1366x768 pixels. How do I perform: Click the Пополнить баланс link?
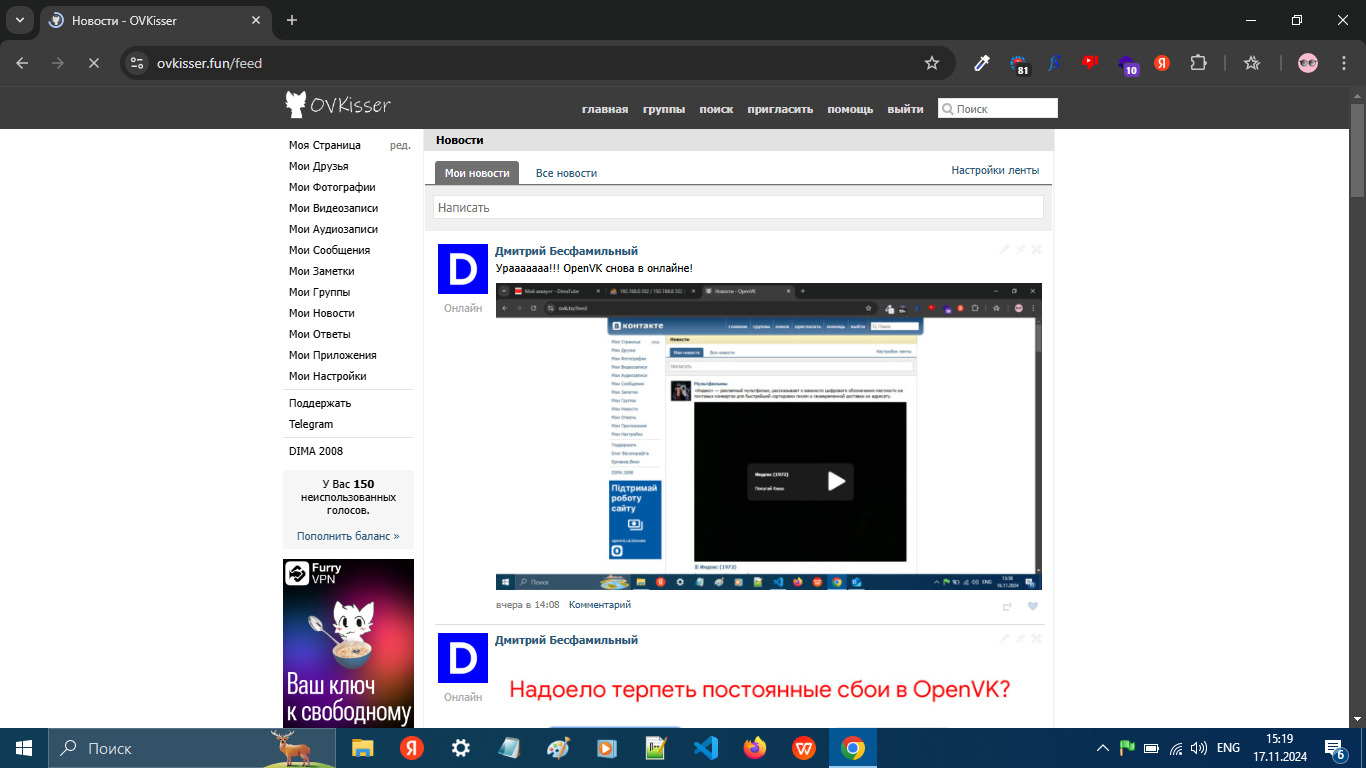click(347, 536)
